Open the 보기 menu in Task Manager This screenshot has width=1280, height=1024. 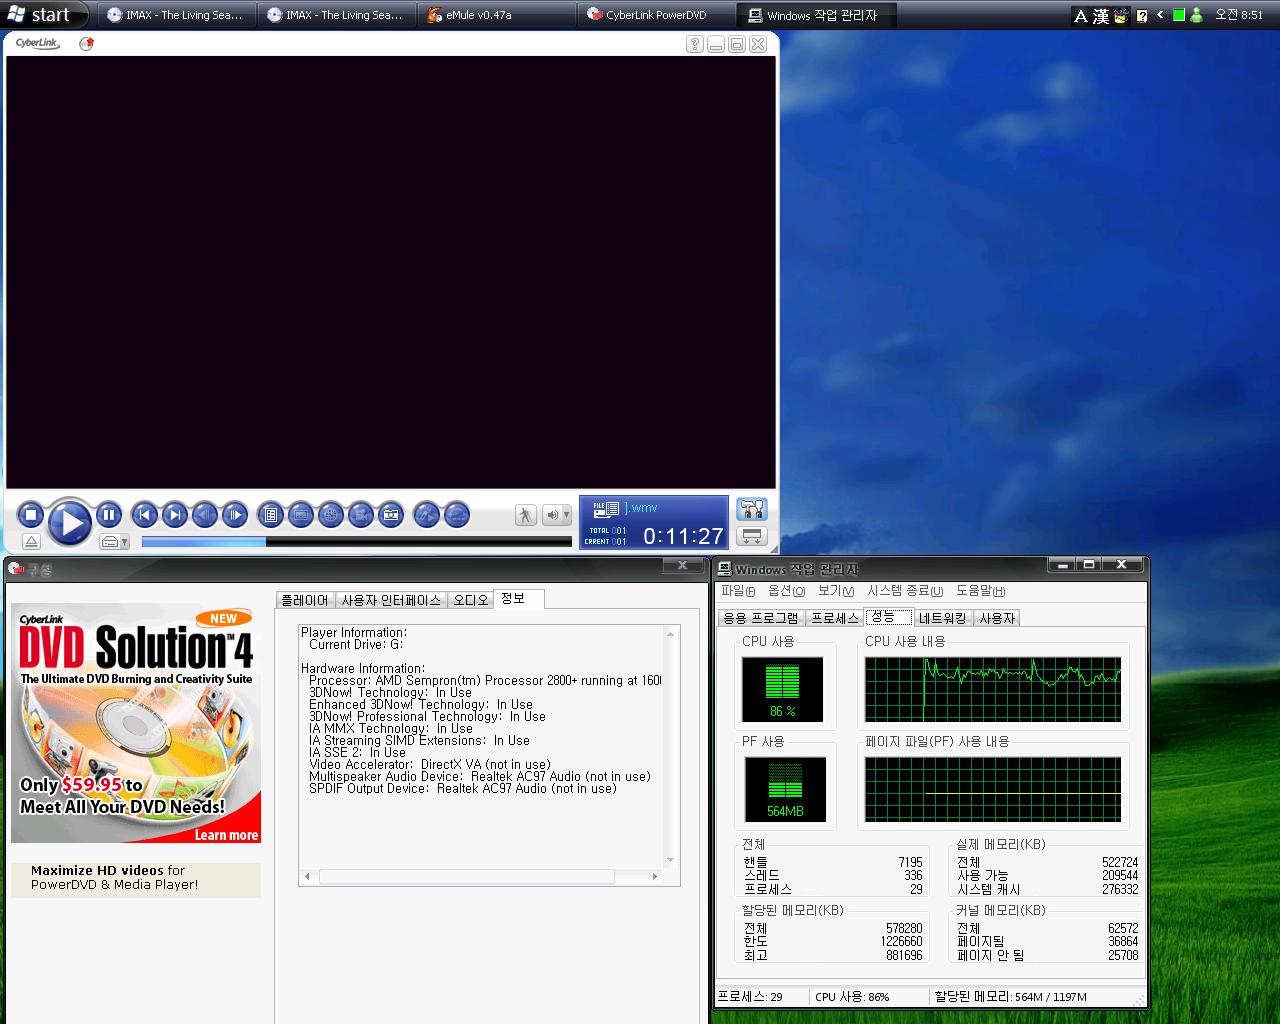pos(836,591)
